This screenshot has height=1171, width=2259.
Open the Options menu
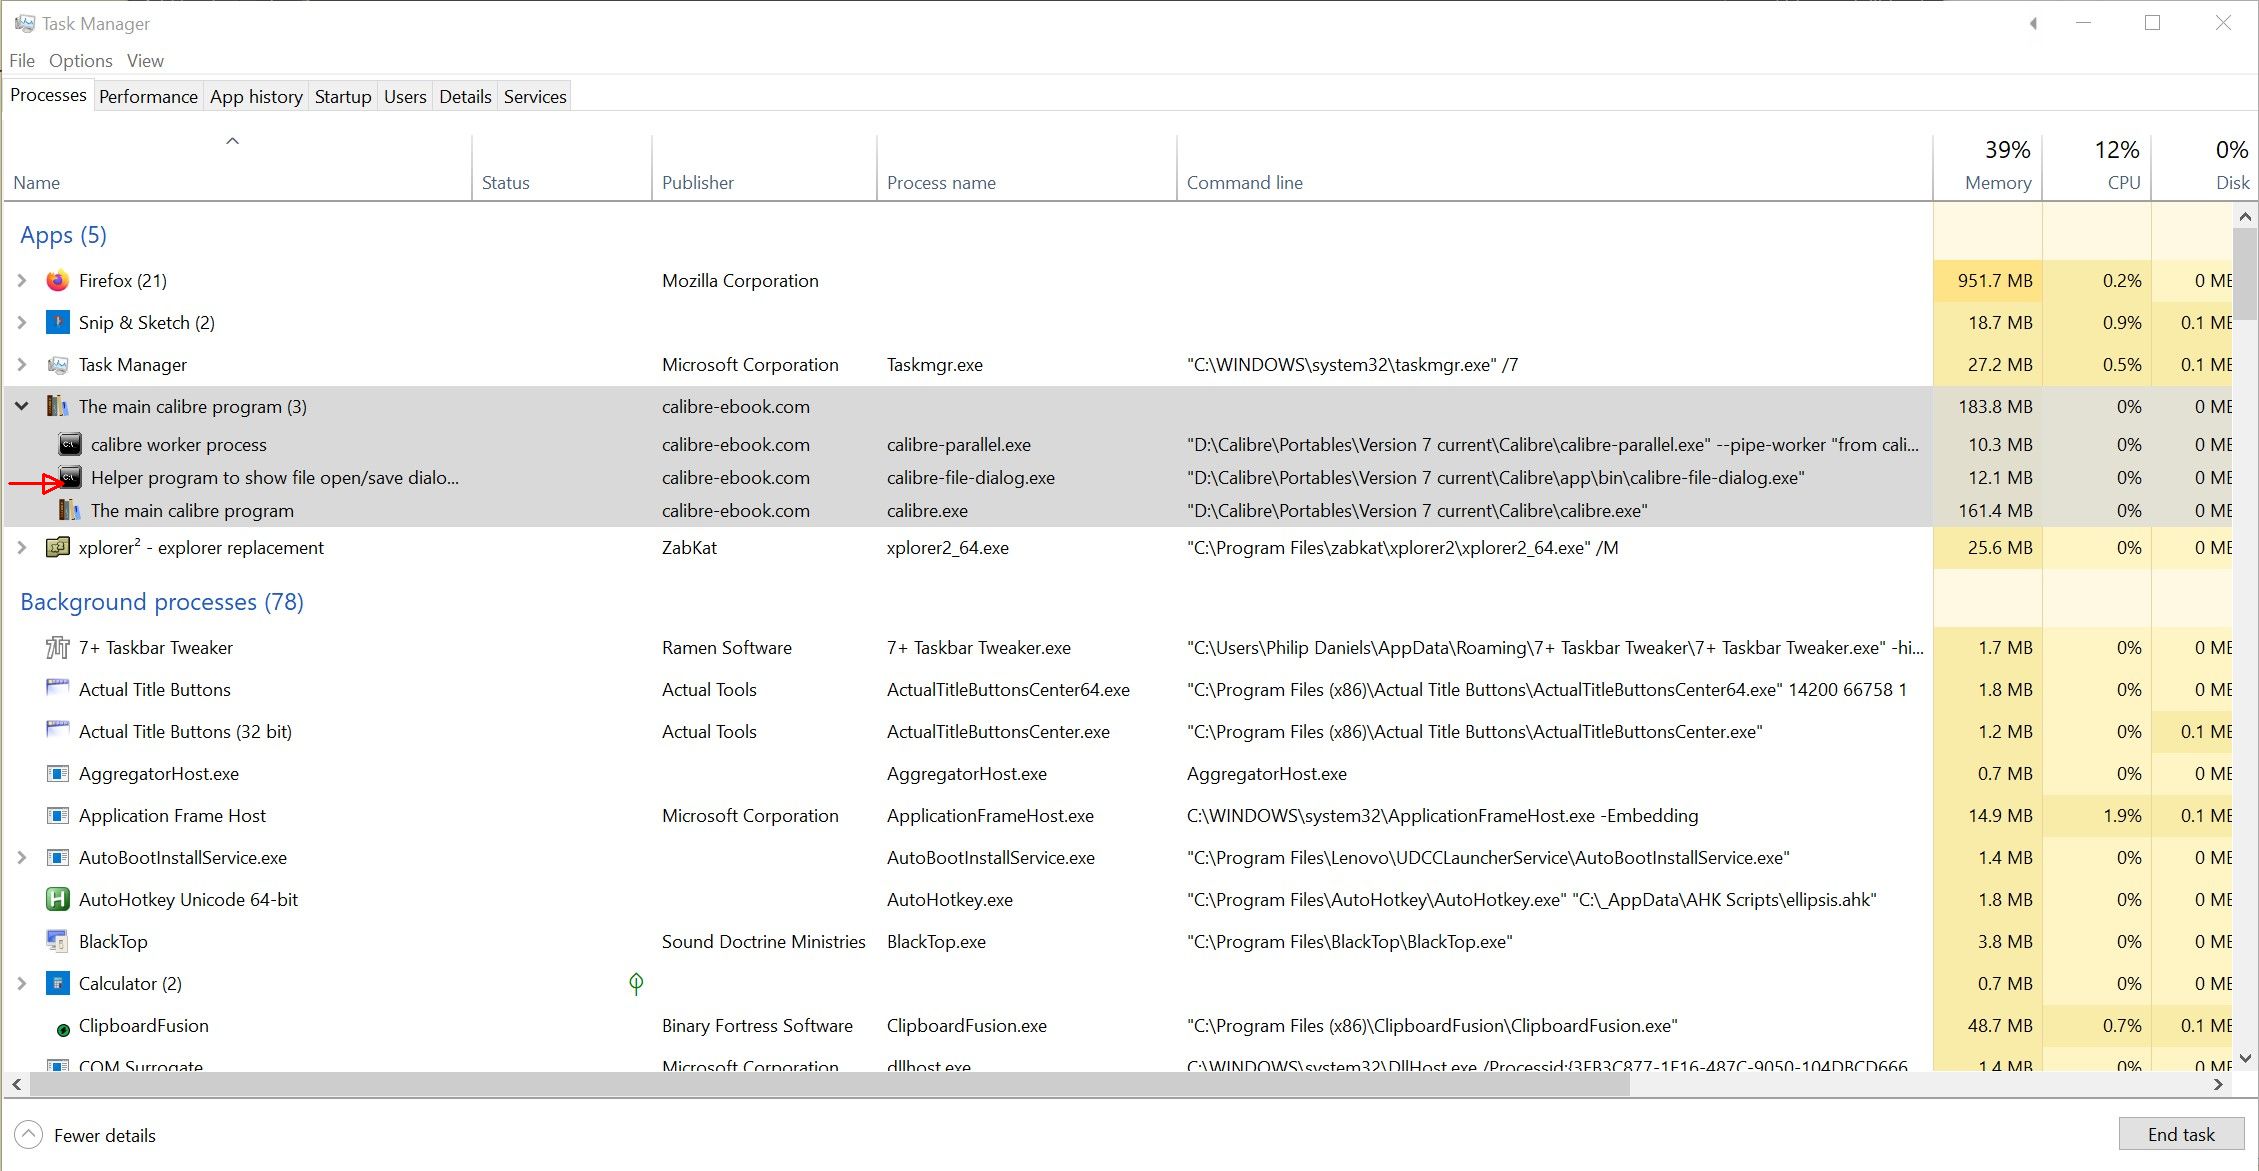pyautogui.click(x=80, y=61)
